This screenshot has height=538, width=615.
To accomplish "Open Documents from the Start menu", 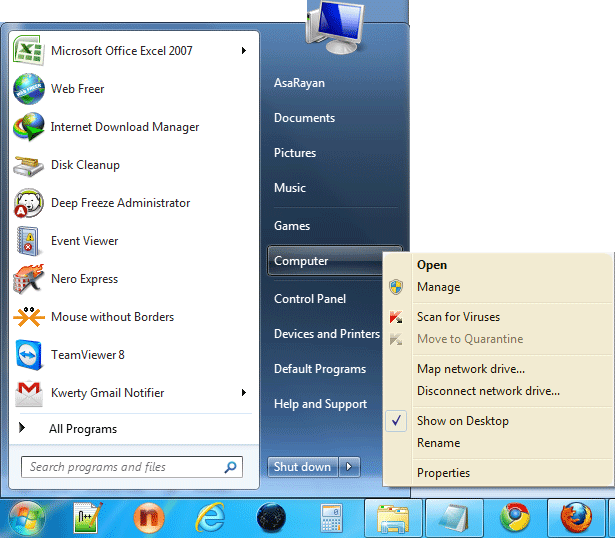I will [x=304, y=118].
